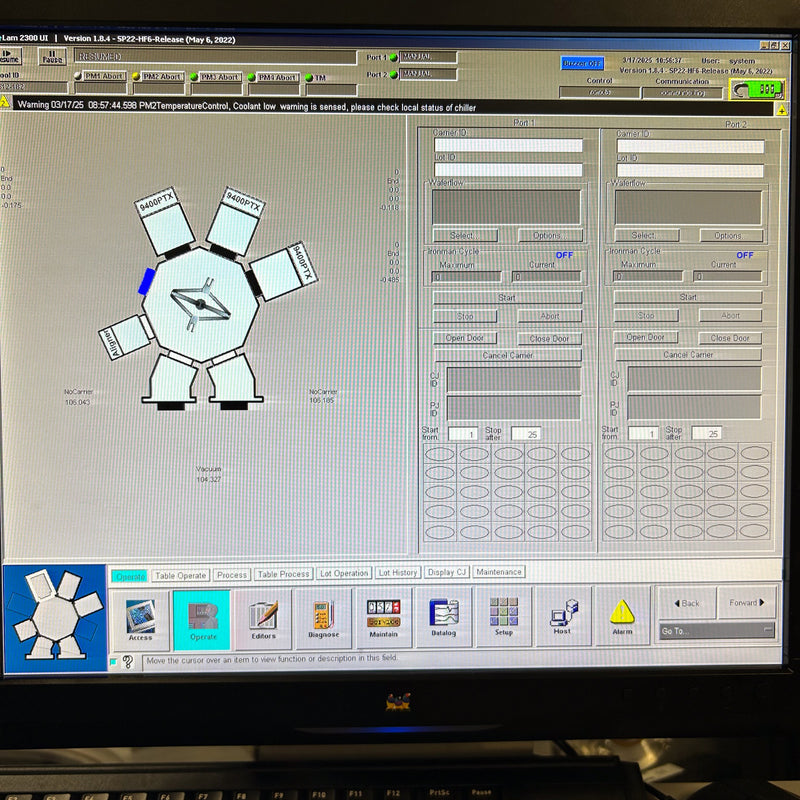Click the help question mark icon
The image size is (800, 800).
128,661
